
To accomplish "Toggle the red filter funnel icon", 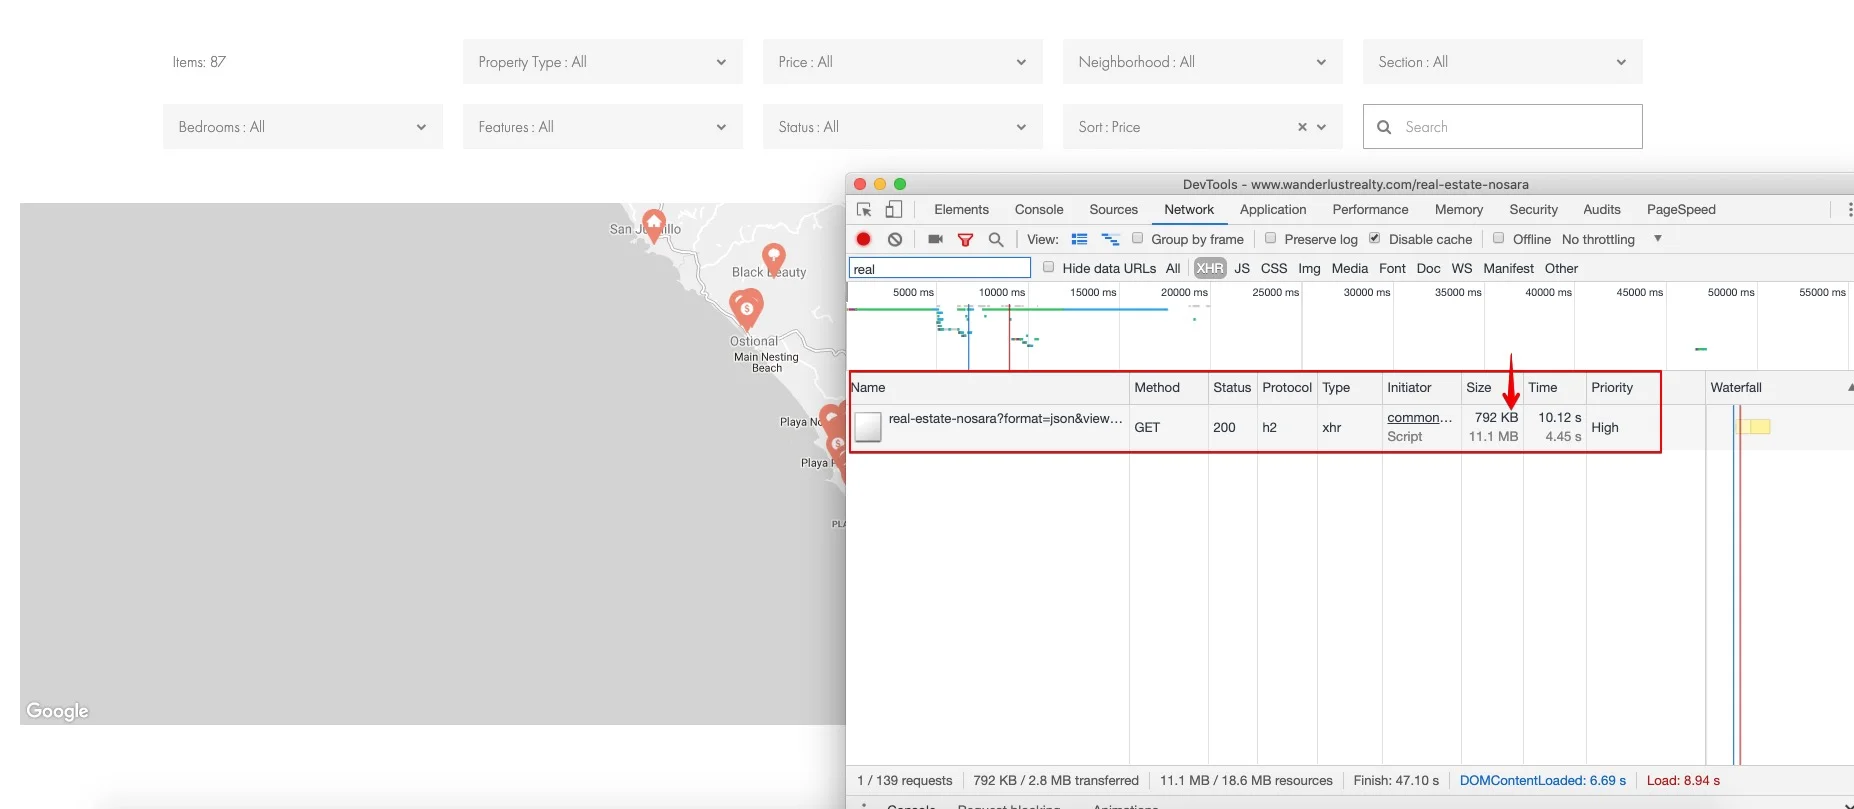I will [x=965, y=239].
